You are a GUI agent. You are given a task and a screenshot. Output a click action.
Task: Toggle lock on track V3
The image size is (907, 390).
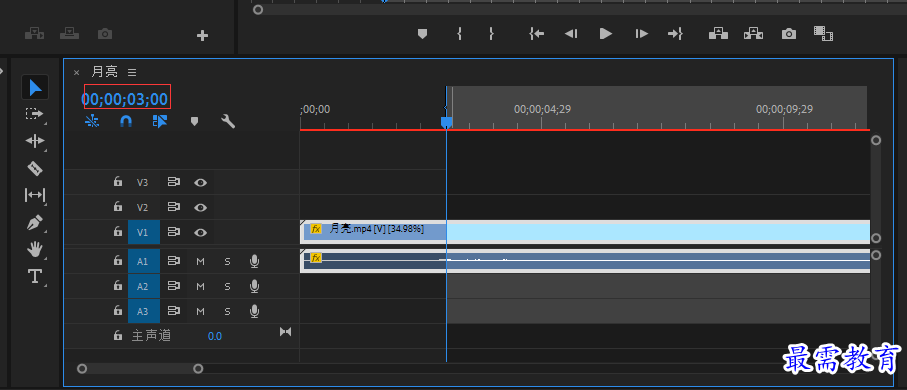pos(117,182)
